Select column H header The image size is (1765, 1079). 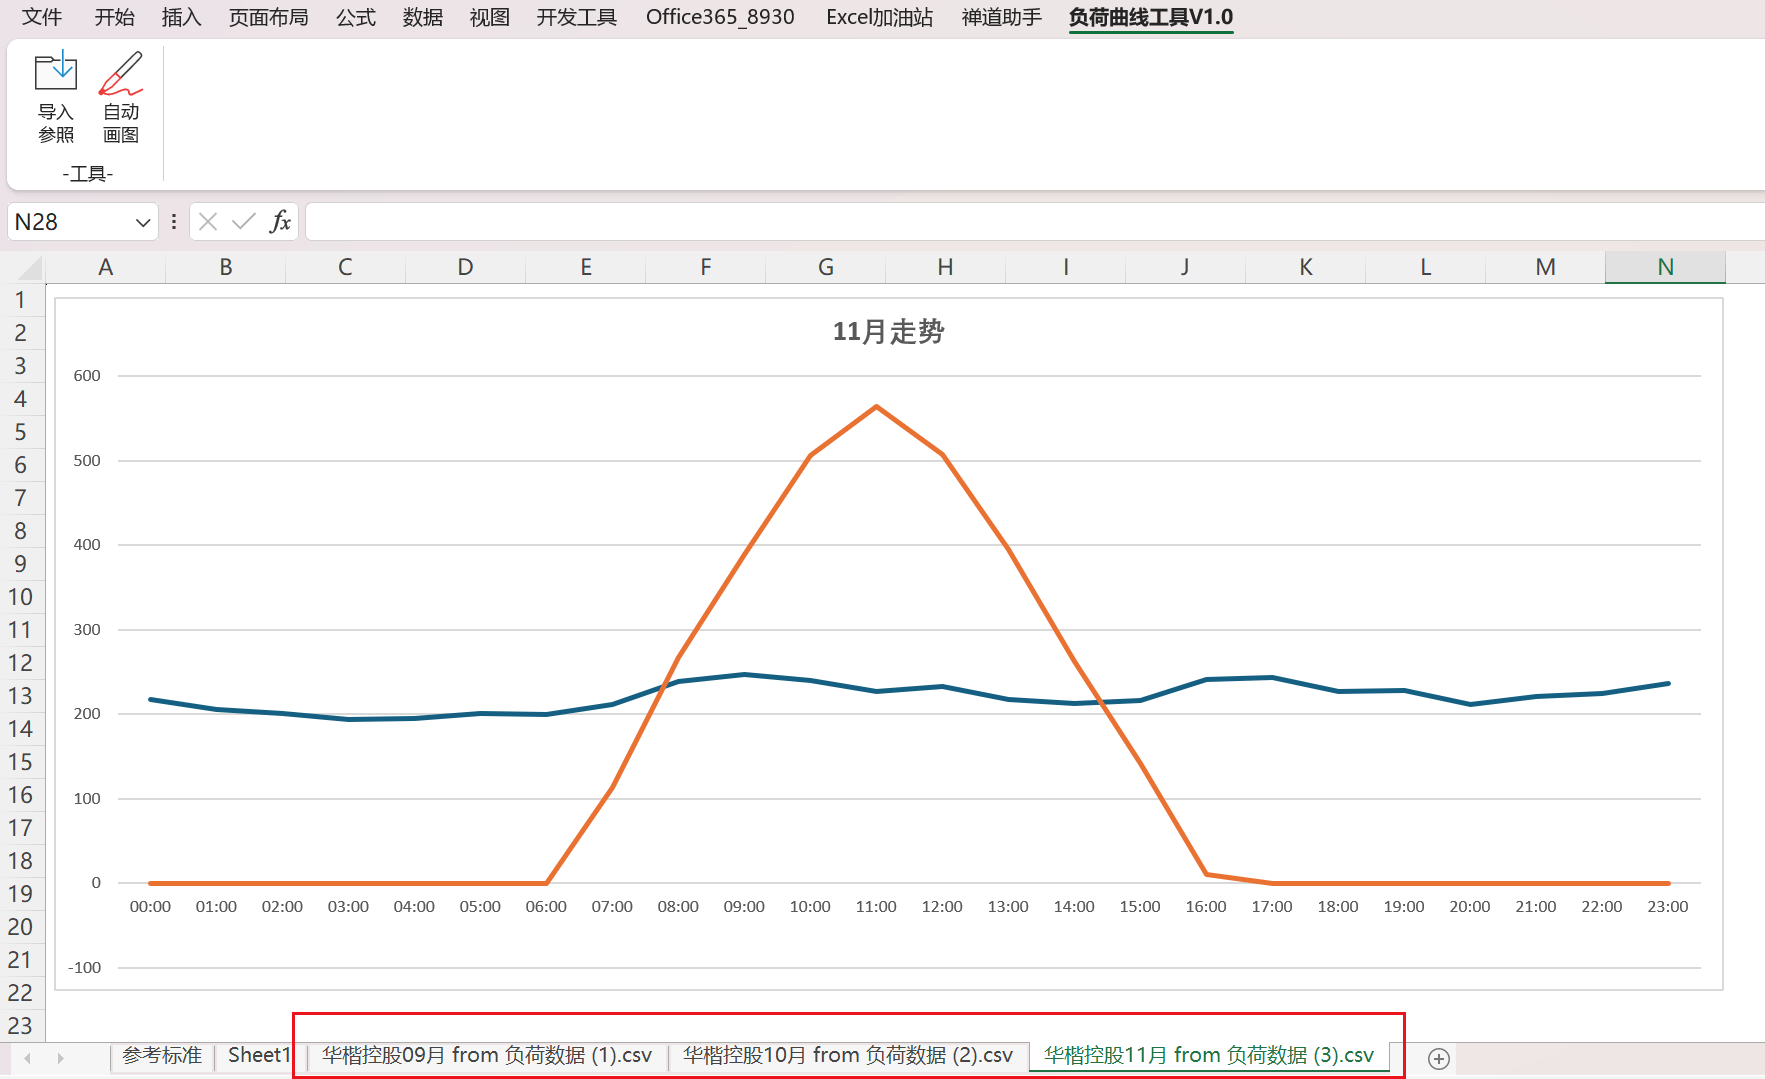point(945,268)
